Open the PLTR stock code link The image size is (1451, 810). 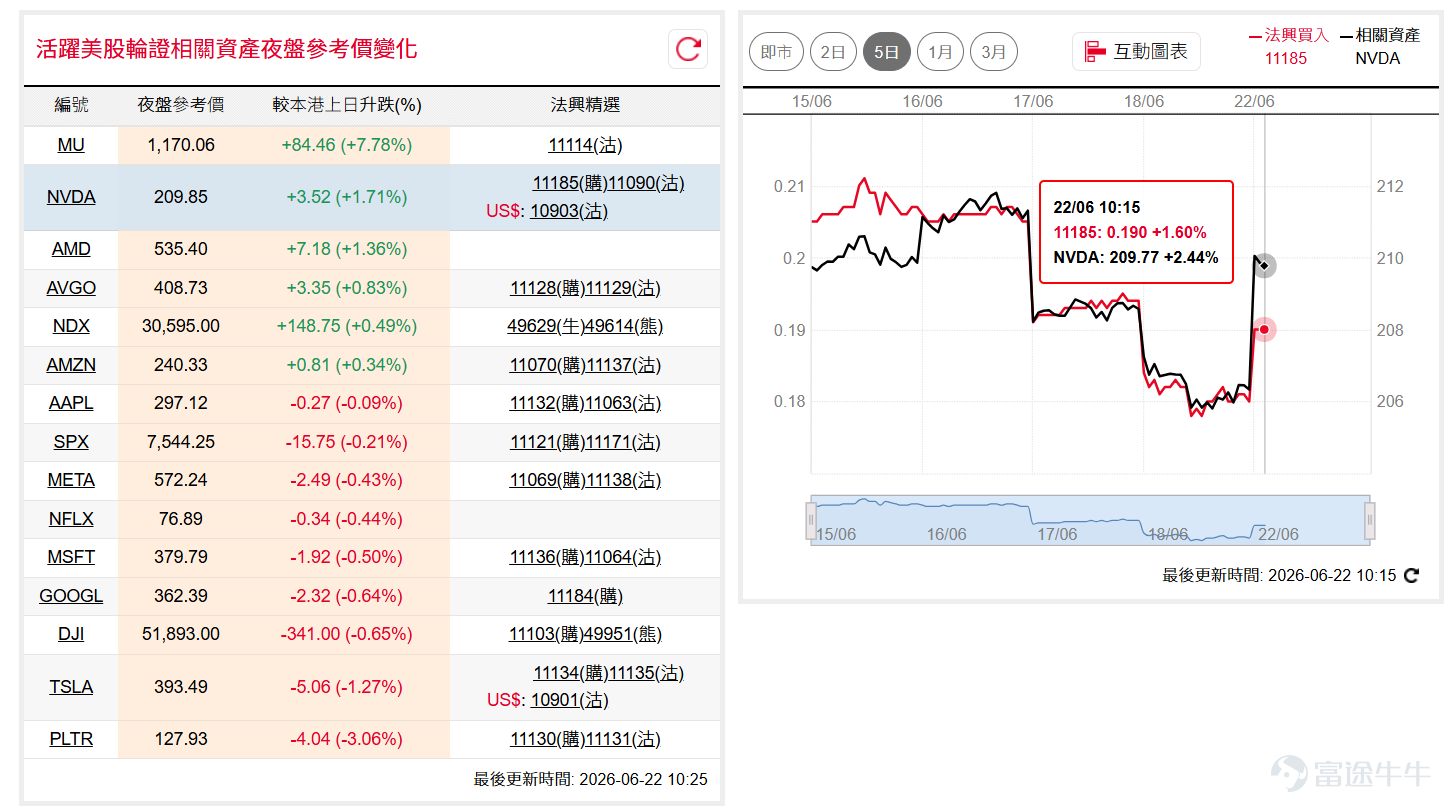tap(71, 739)
